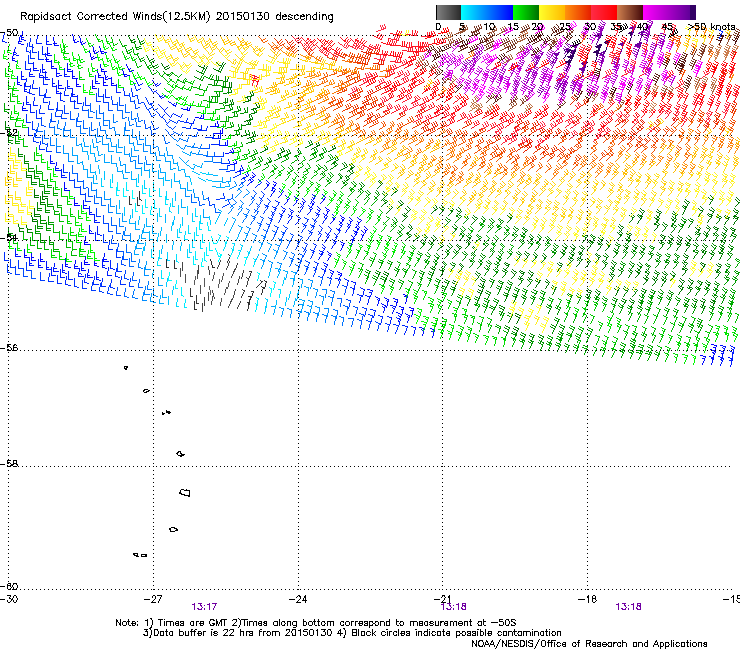This screenshot has height=650, width=740.
Task: Click the northernmost small island outline below -56
Action: 126,368
